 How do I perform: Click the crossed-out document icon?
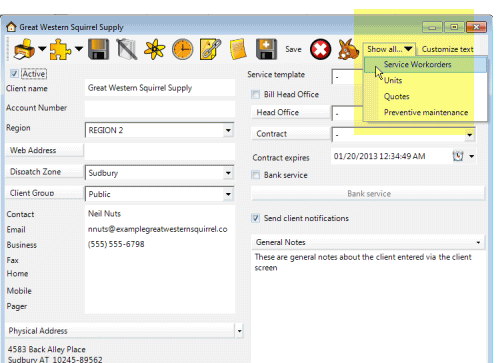[x=126, y=49]
